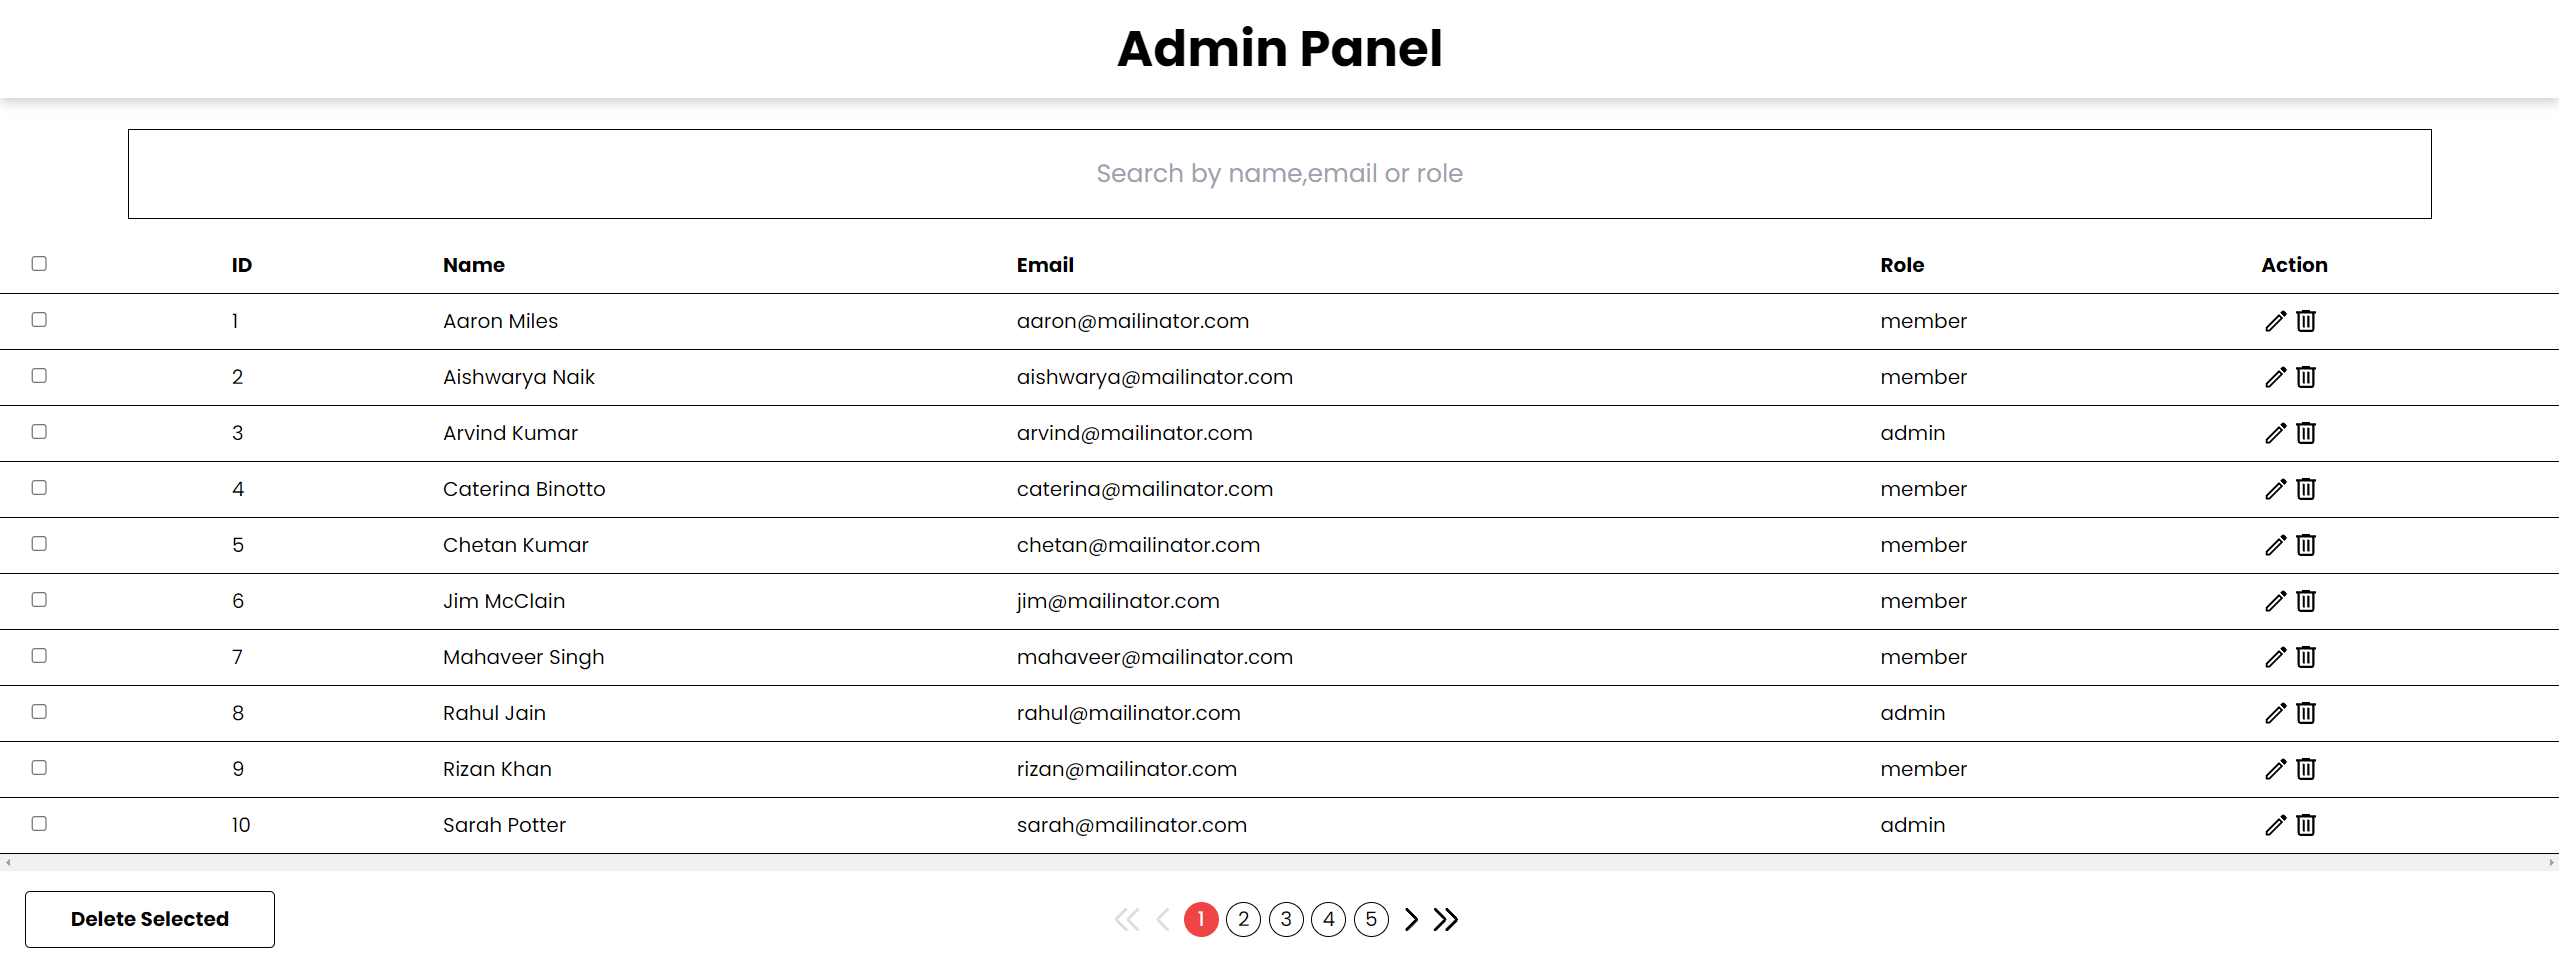Edit Rizan Khan using the pencil icon
Image resolution: width=2559 pixels, height=974 pixels.
pyautogui.click(x=2276, y=769)
